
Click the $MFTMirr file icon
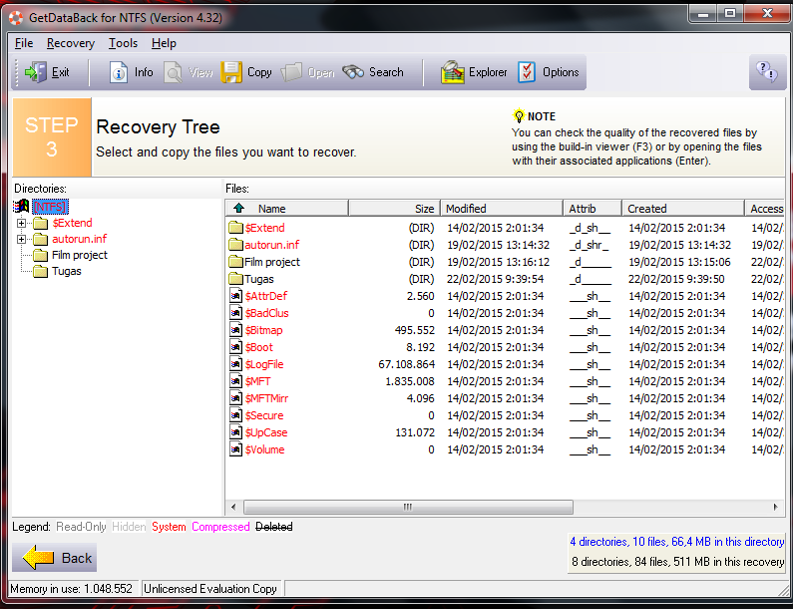click(236, 399)
